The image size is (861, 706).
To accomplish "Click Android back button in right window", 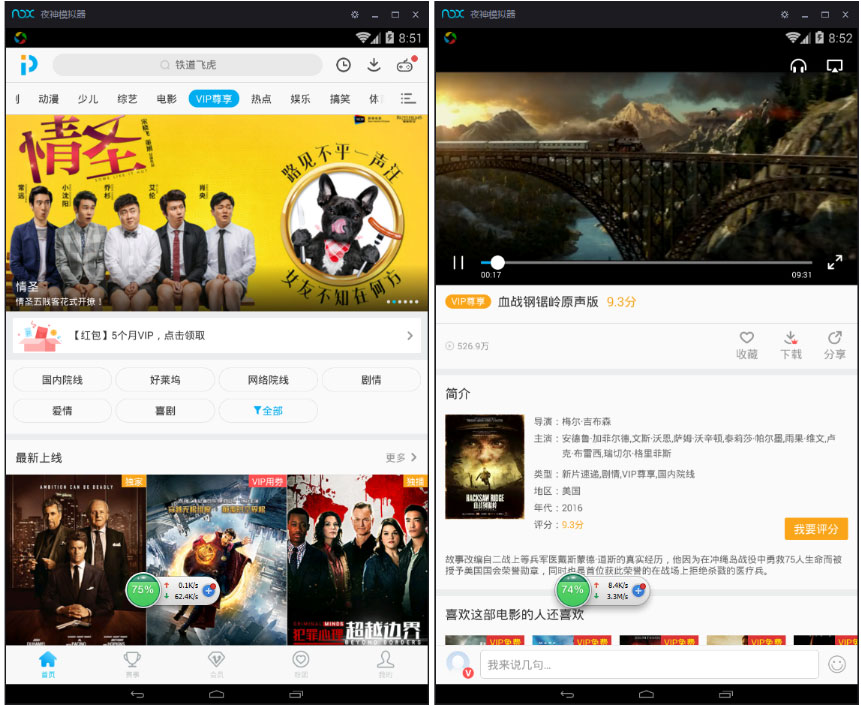I will (567, 694).
